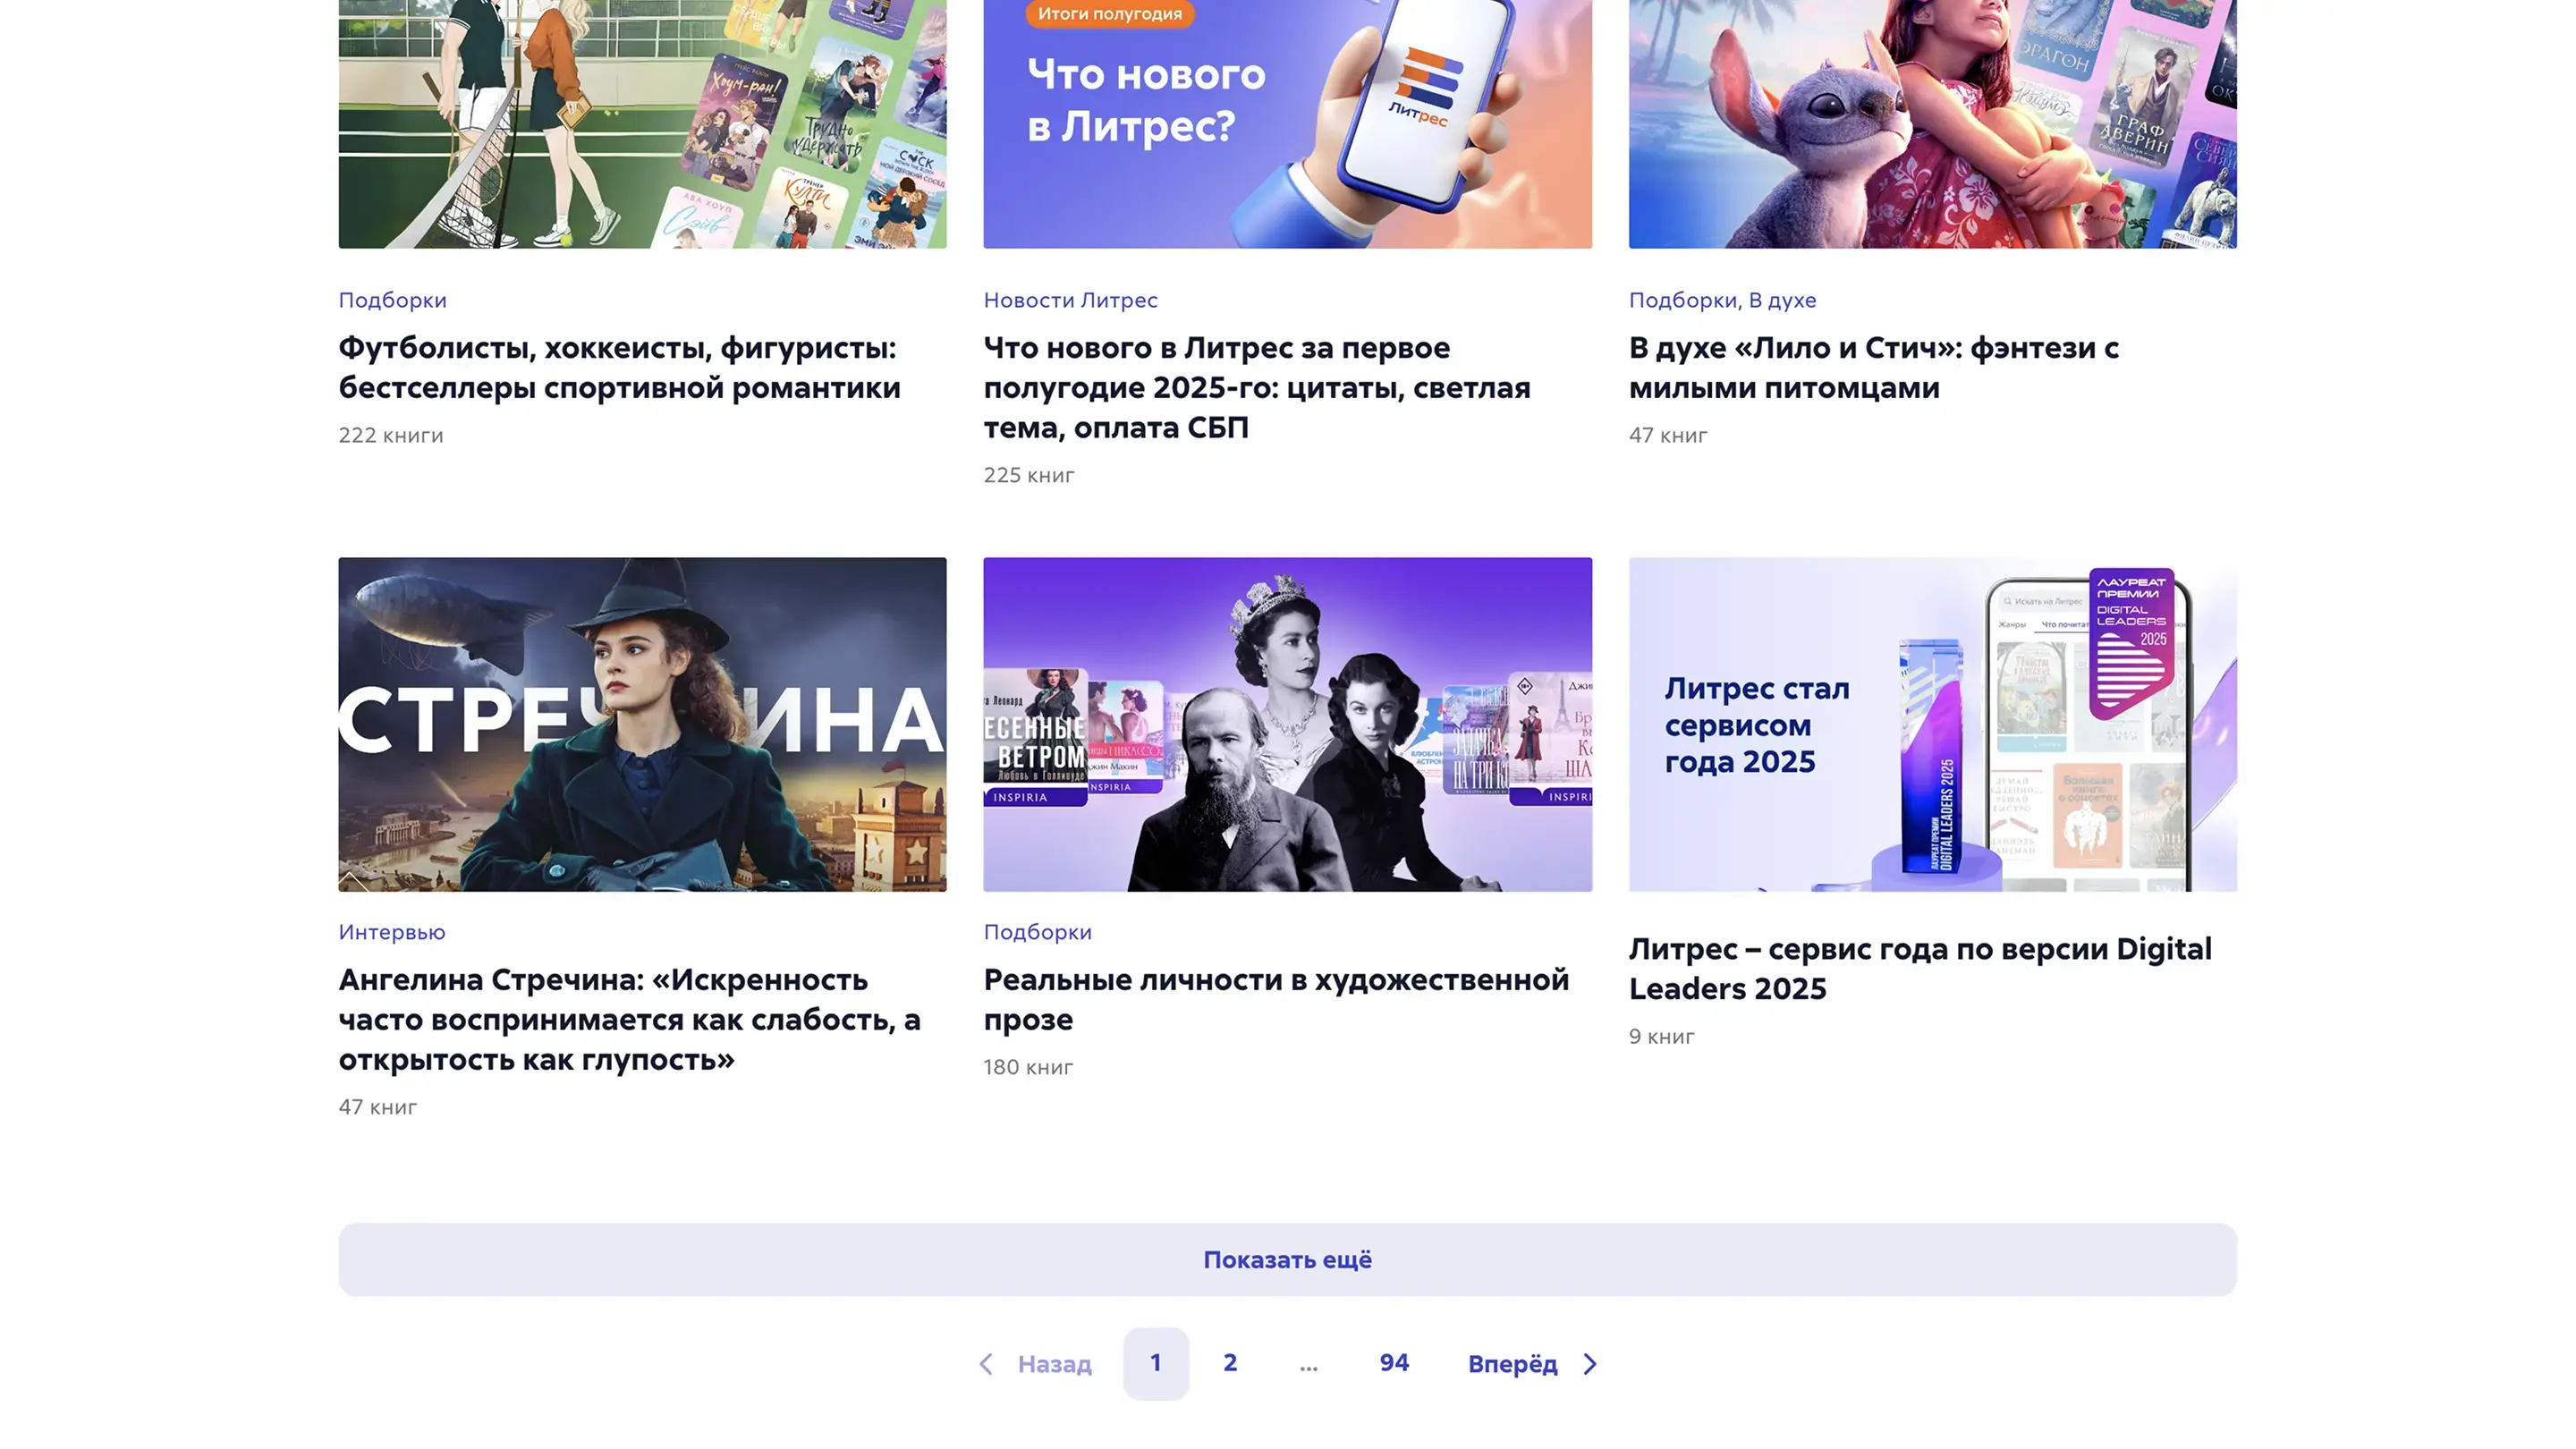Select current page 1 in pagination
Image resolution: width=2576 pixels, height=1449 pixels.
pos(1155,1363)
